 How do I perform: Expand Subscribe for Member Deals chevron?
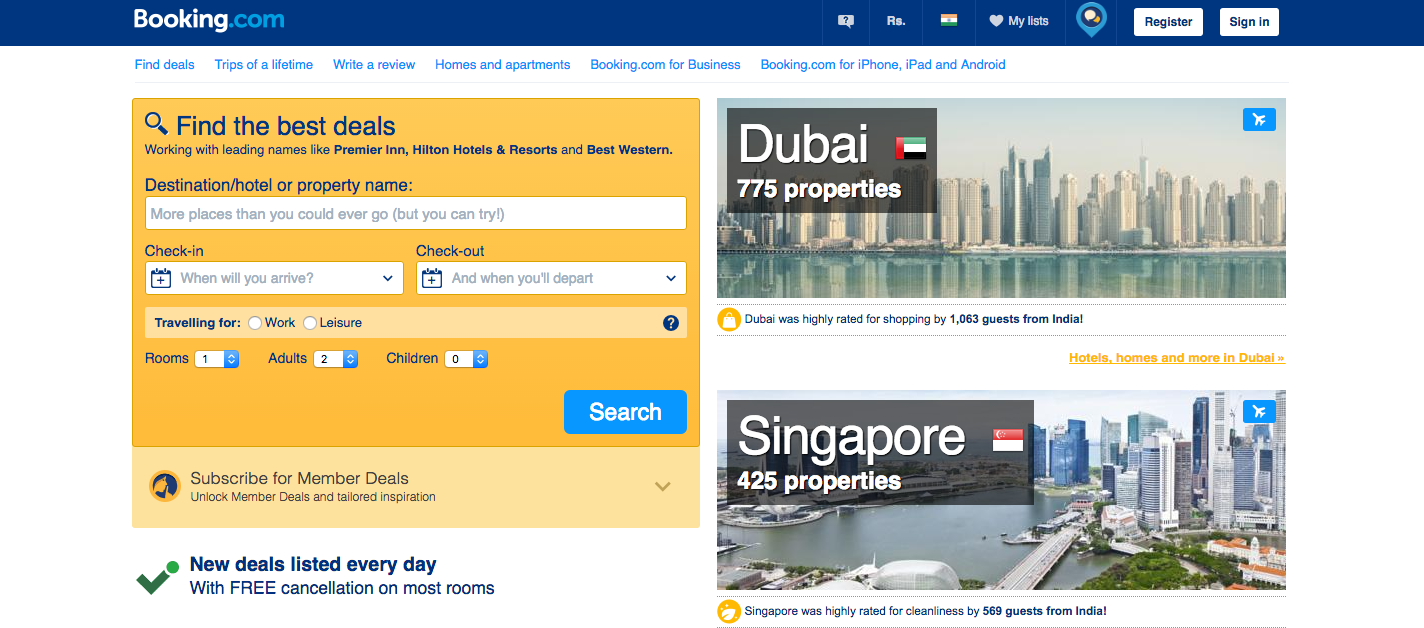point(662,486)
